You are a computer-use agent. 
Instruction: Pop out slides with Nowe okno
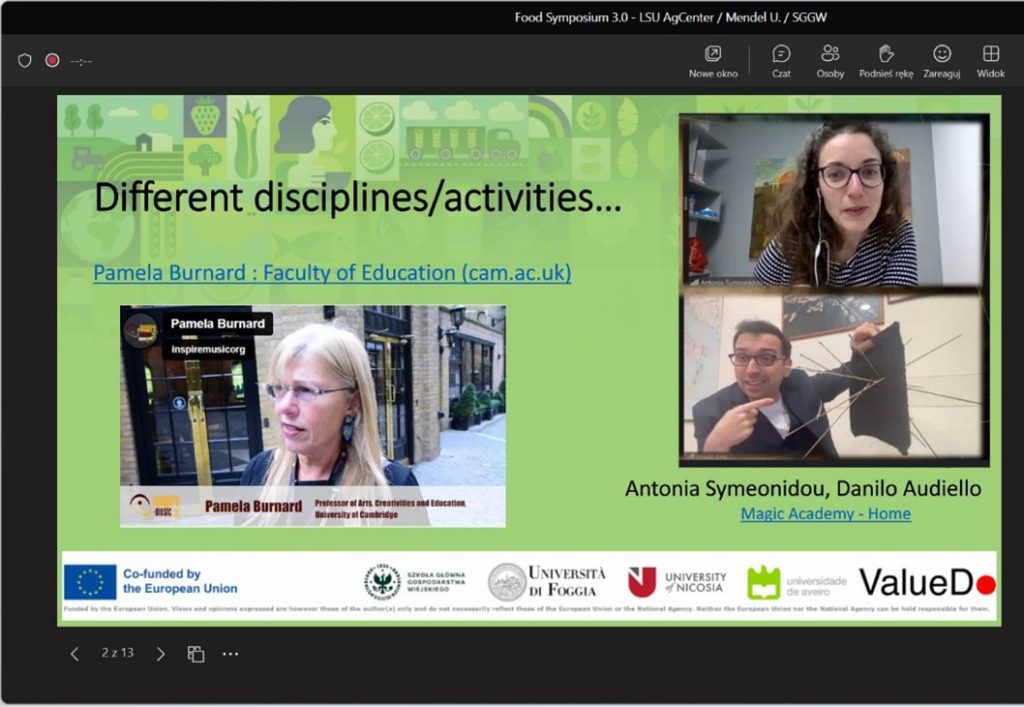coord(713,60)
